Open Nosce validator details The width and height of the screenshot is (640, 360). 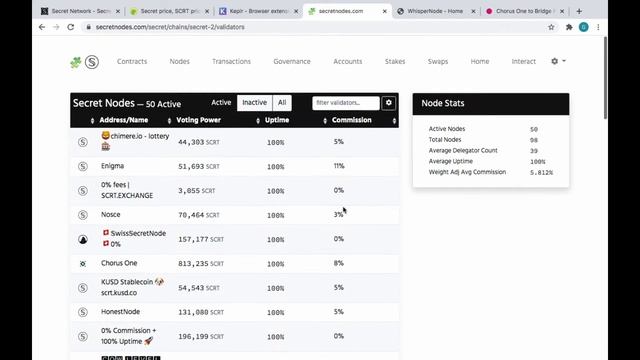click(111, 214)
